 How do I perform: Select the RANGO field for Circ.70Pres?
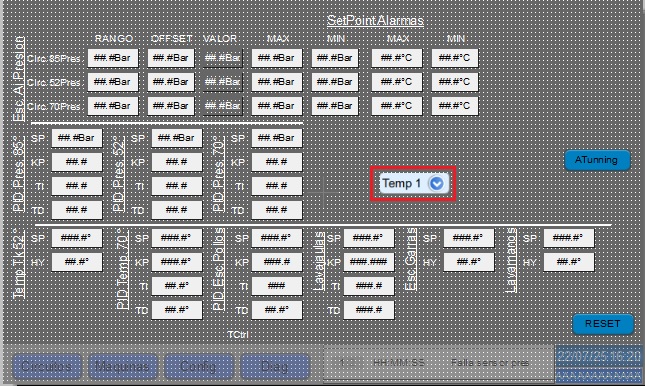[113, 106]
